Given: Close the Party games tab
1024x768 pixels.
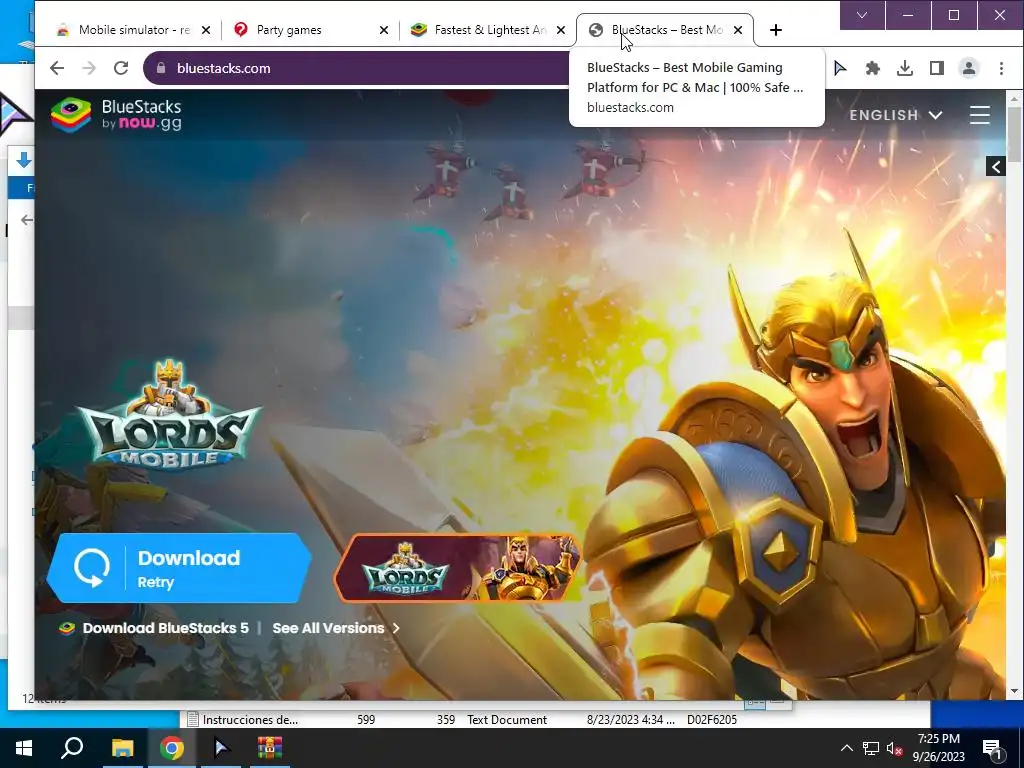Looking at the screenshot, I should (x=384, y=30).
